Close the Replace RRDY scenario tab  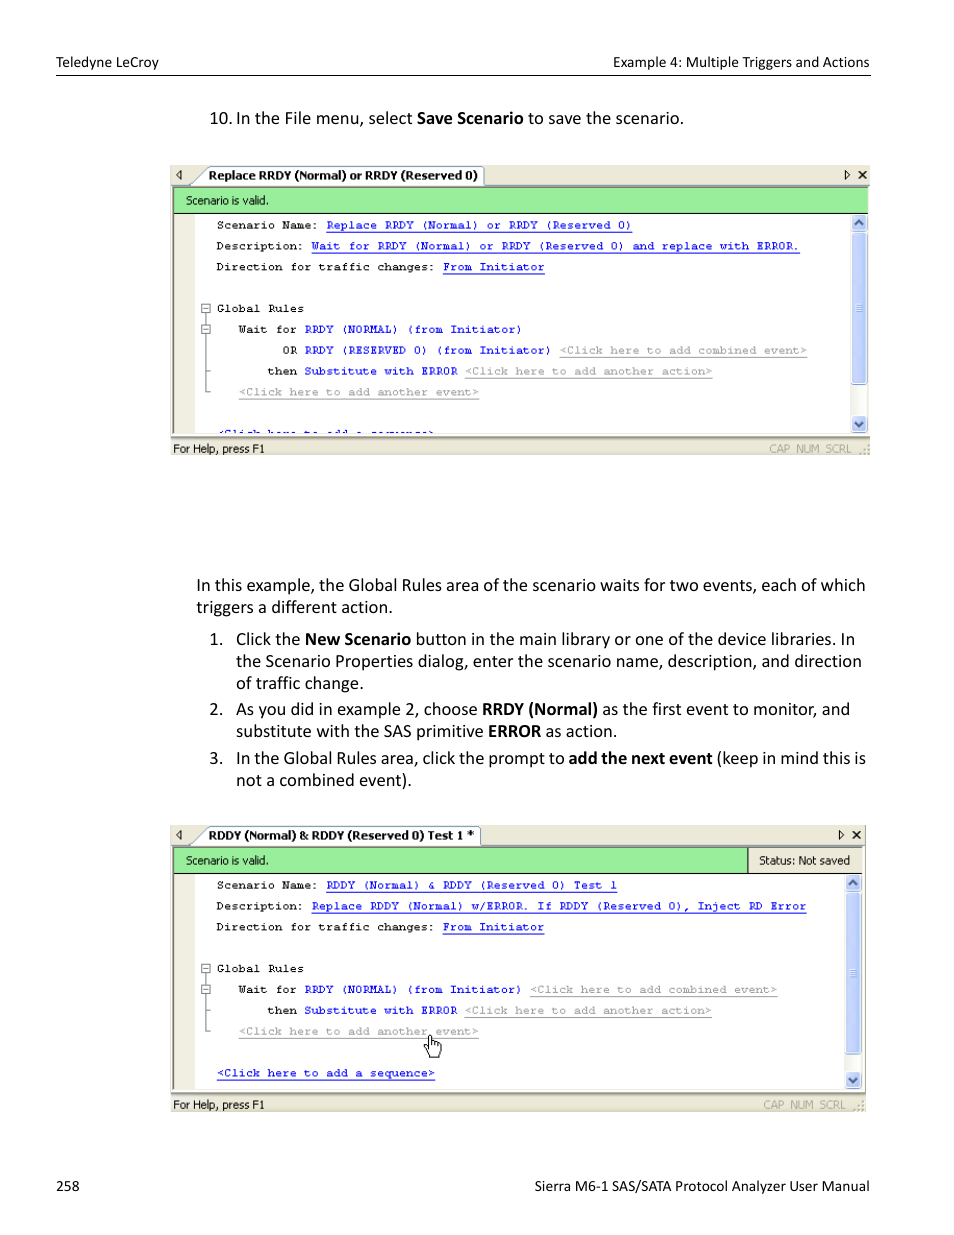862,175
